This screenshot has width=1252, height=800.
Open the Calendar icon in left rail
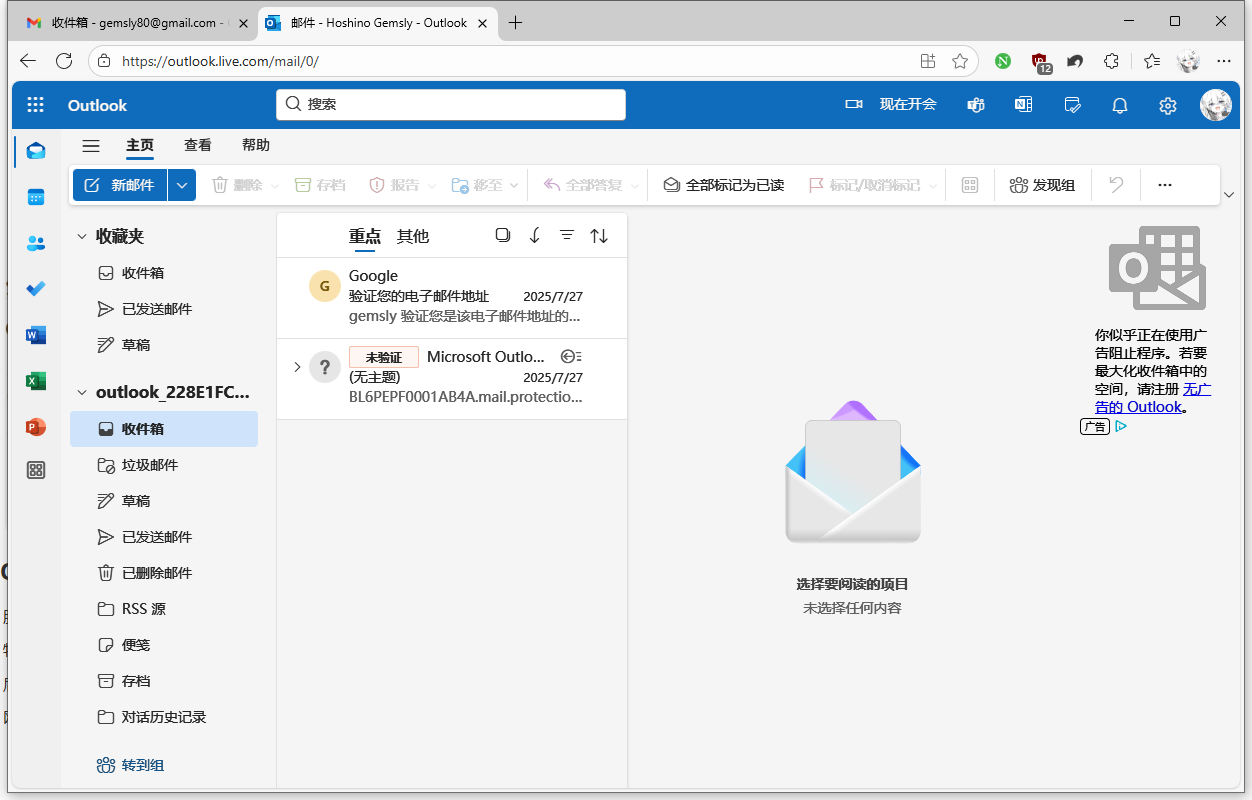[36, 197]
